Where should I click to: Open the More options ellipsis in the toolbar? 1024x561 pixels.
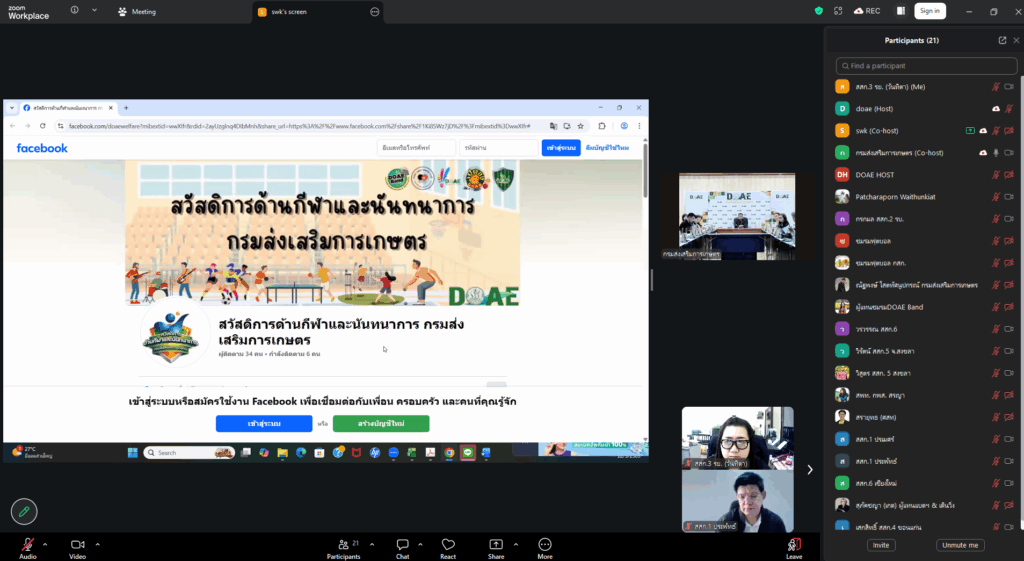(544, 545)
